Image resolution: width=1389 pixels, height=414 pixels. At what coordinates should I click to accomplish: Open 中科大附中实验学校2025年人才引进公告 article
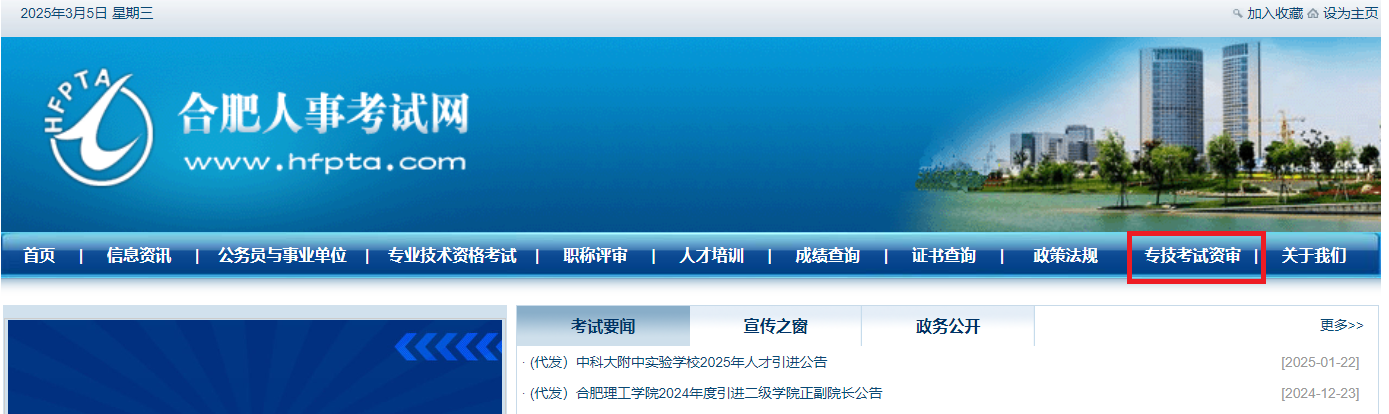point(701,362)
